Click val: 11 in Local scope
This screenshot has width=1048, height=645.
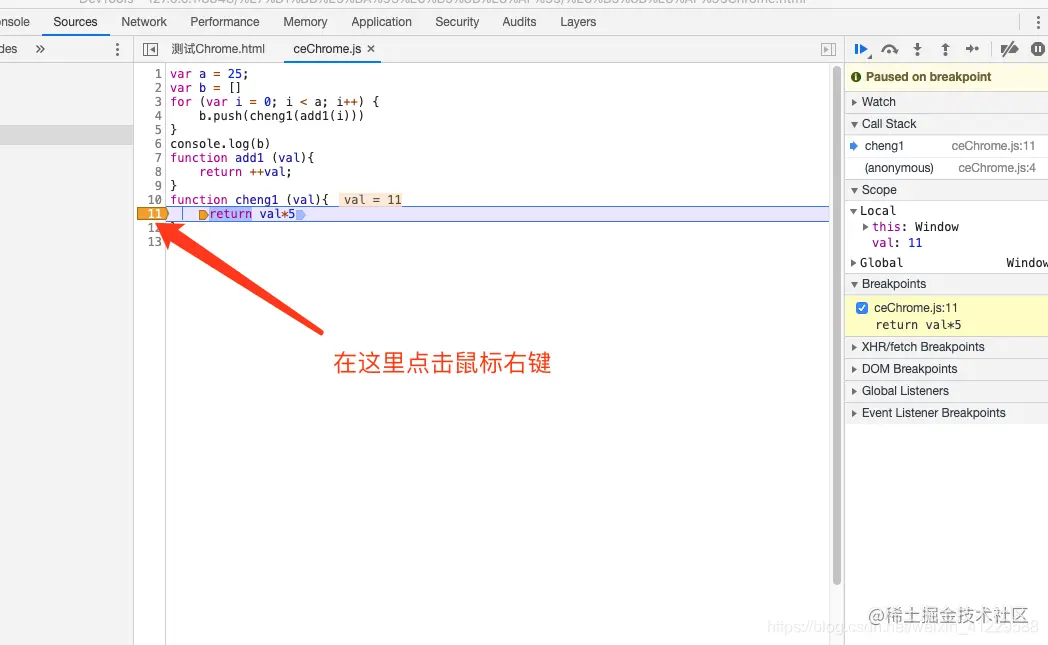(896, 243)
